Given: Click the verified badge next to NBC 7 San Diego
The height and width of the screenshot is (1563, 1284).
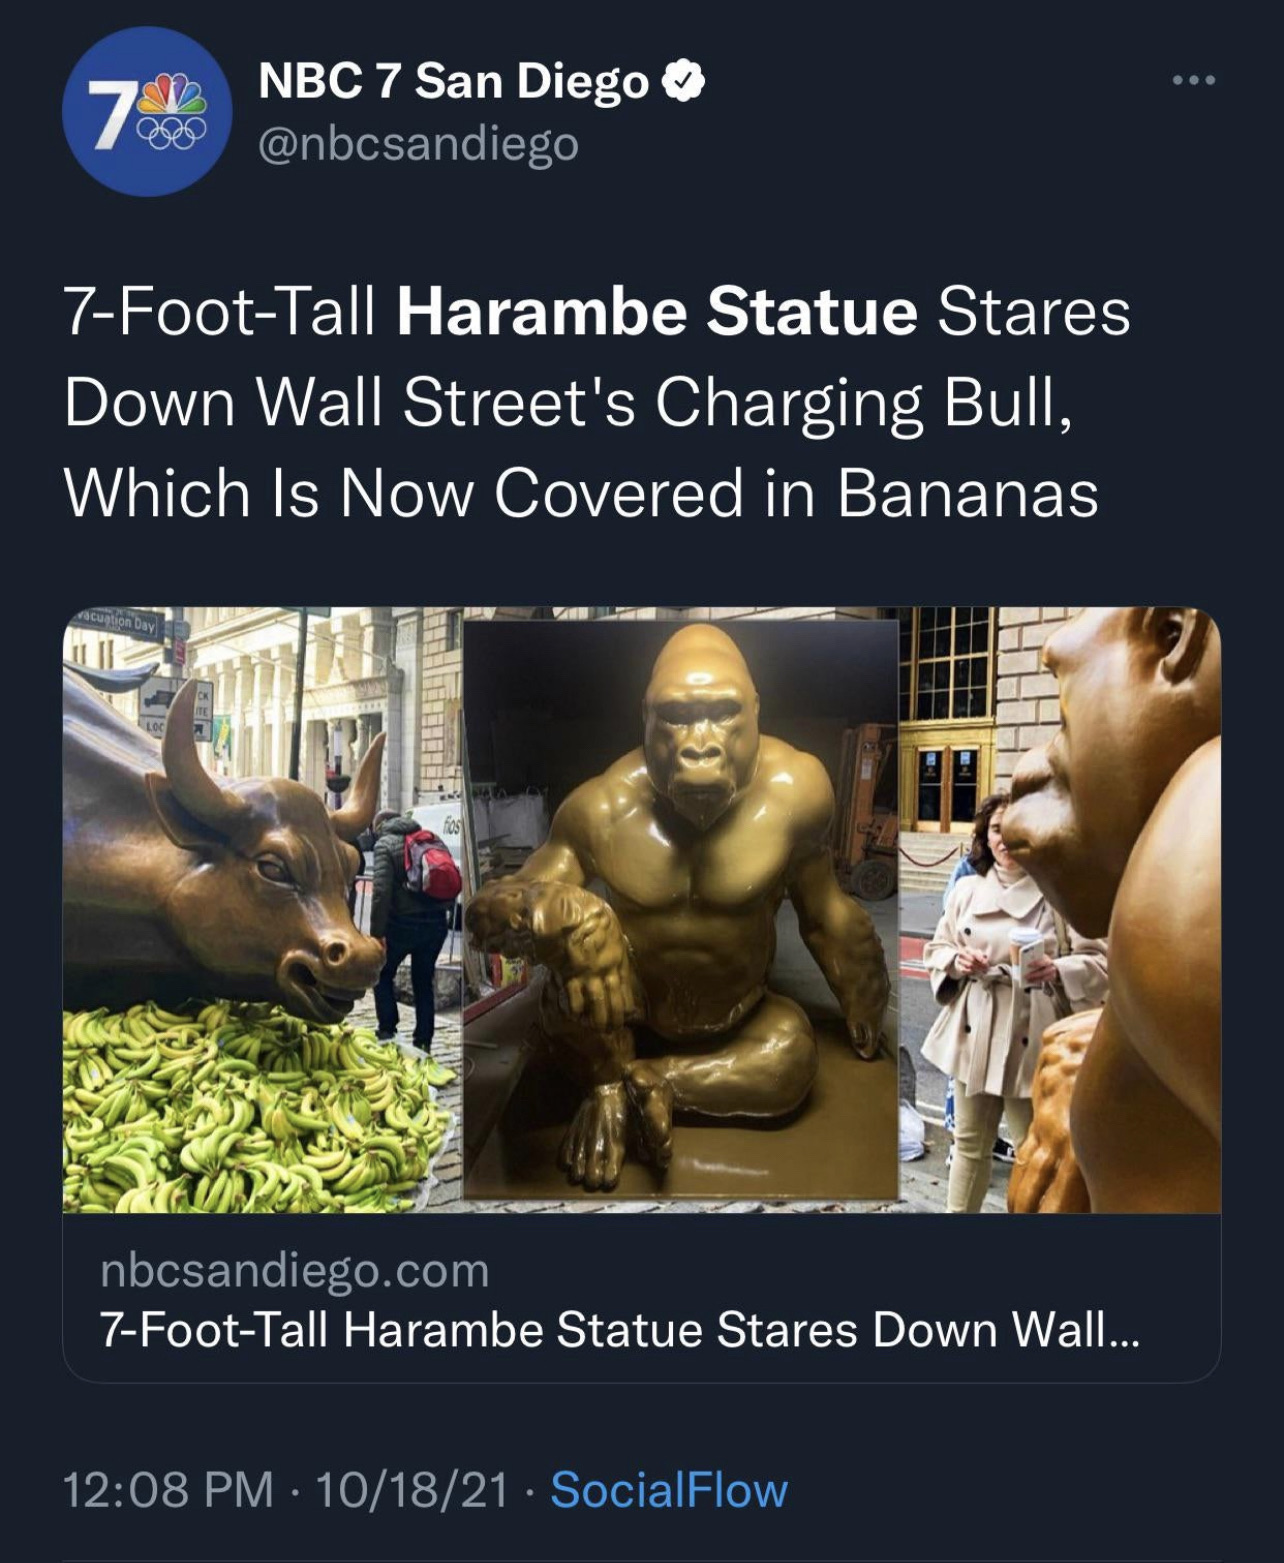Looking at the screenshot, I should tap(687, 82).
